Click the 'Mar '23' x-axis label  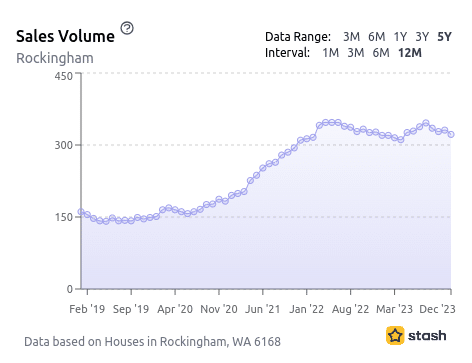[394, 309]
